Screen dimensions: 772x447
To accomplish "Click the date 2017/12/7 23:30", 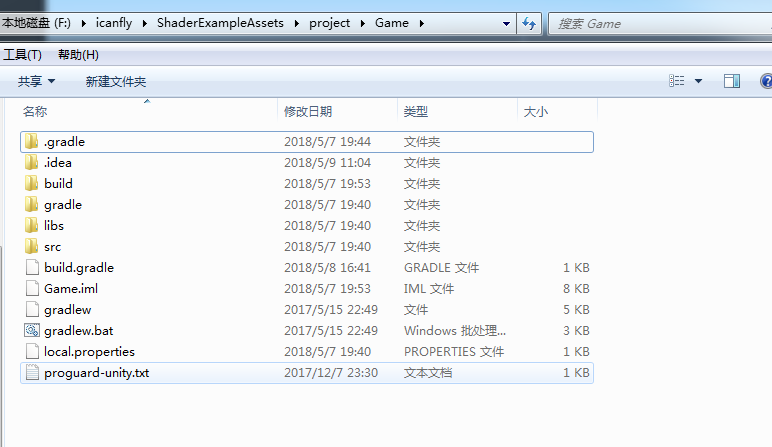I will coord(331,373).
